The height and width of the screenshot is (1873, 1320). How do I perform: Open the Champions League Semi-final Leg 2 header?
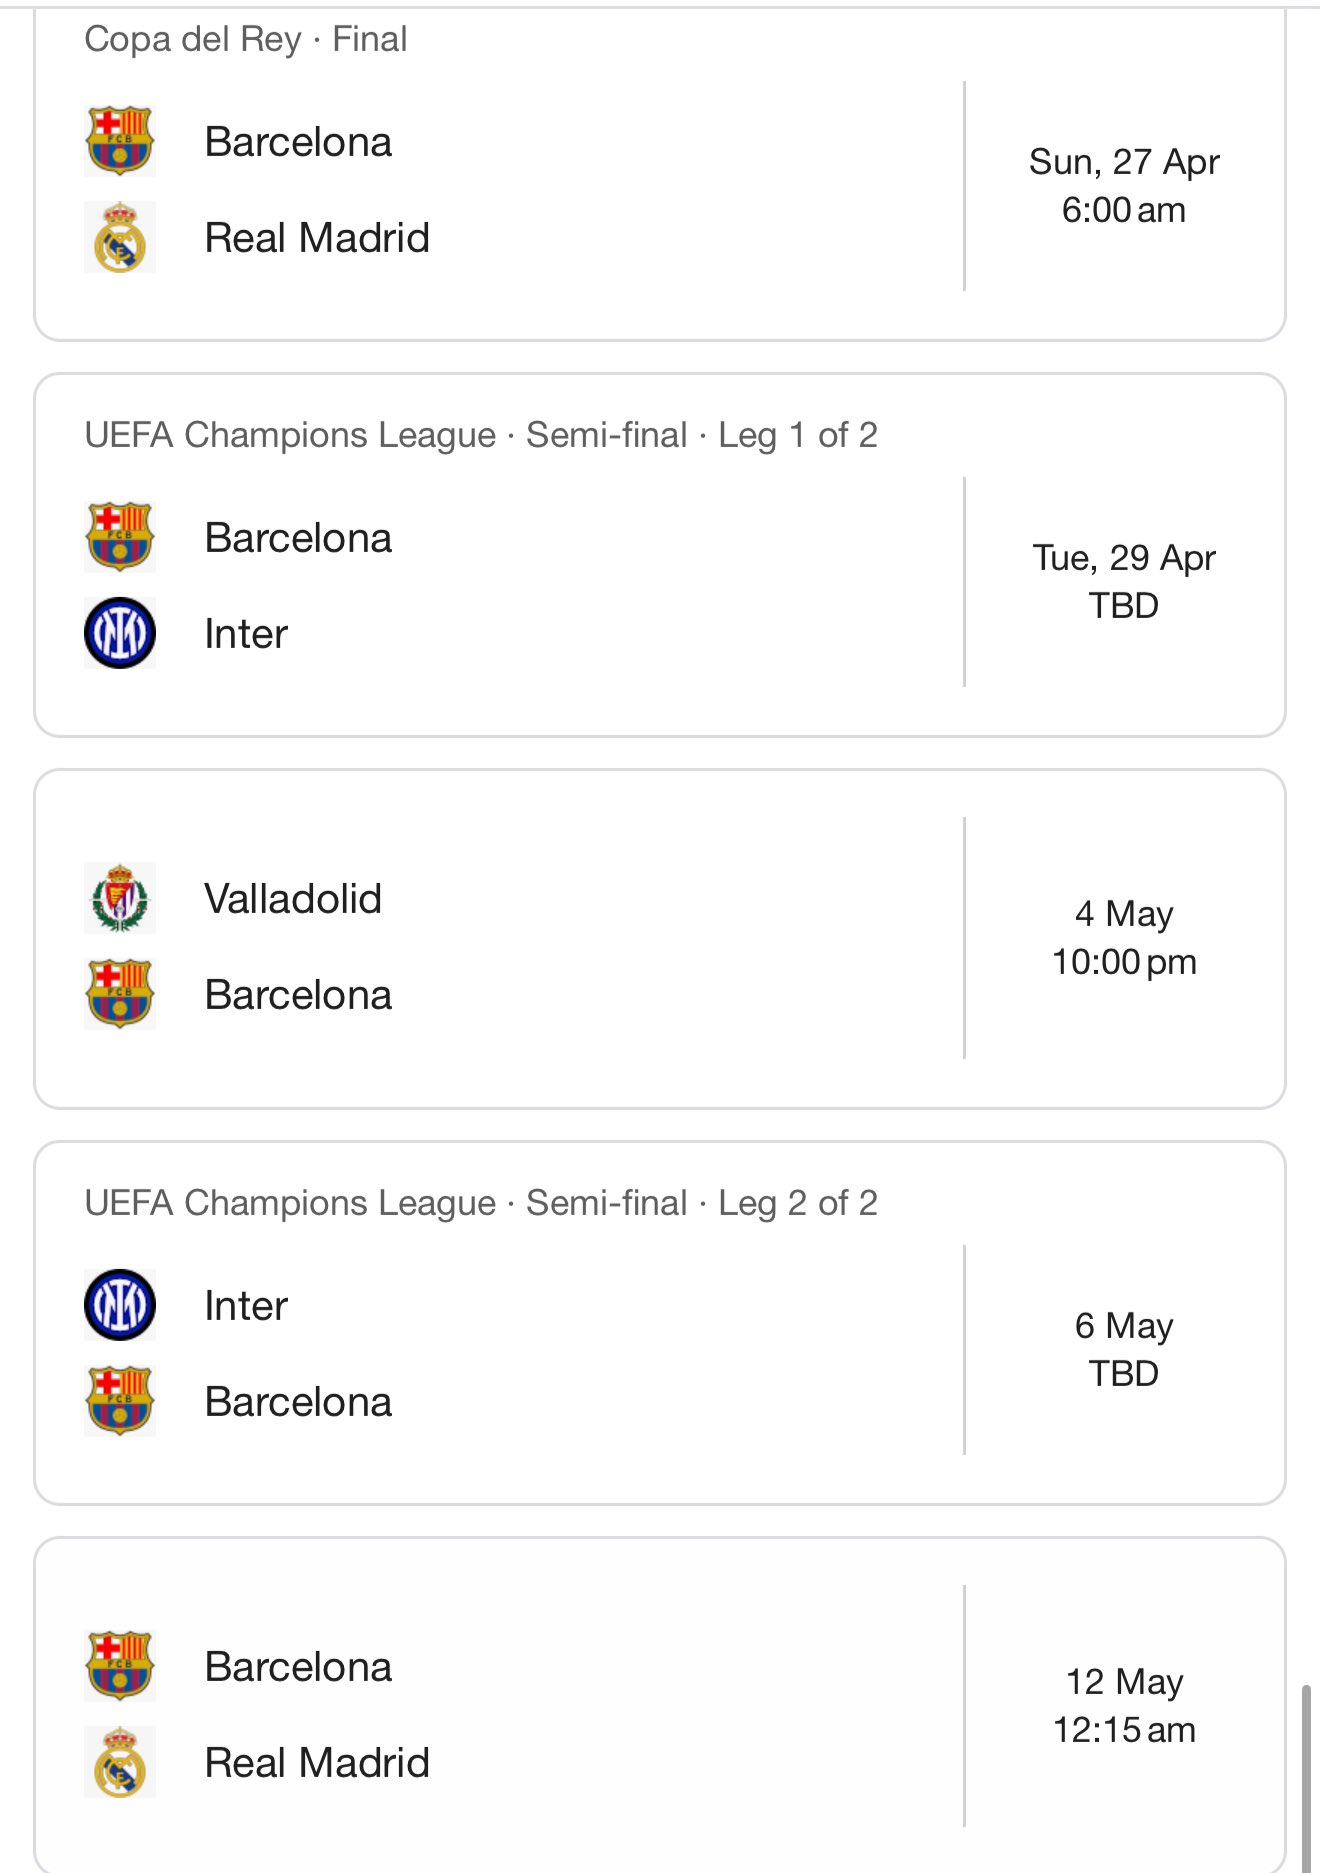(x=481, y=1203)
